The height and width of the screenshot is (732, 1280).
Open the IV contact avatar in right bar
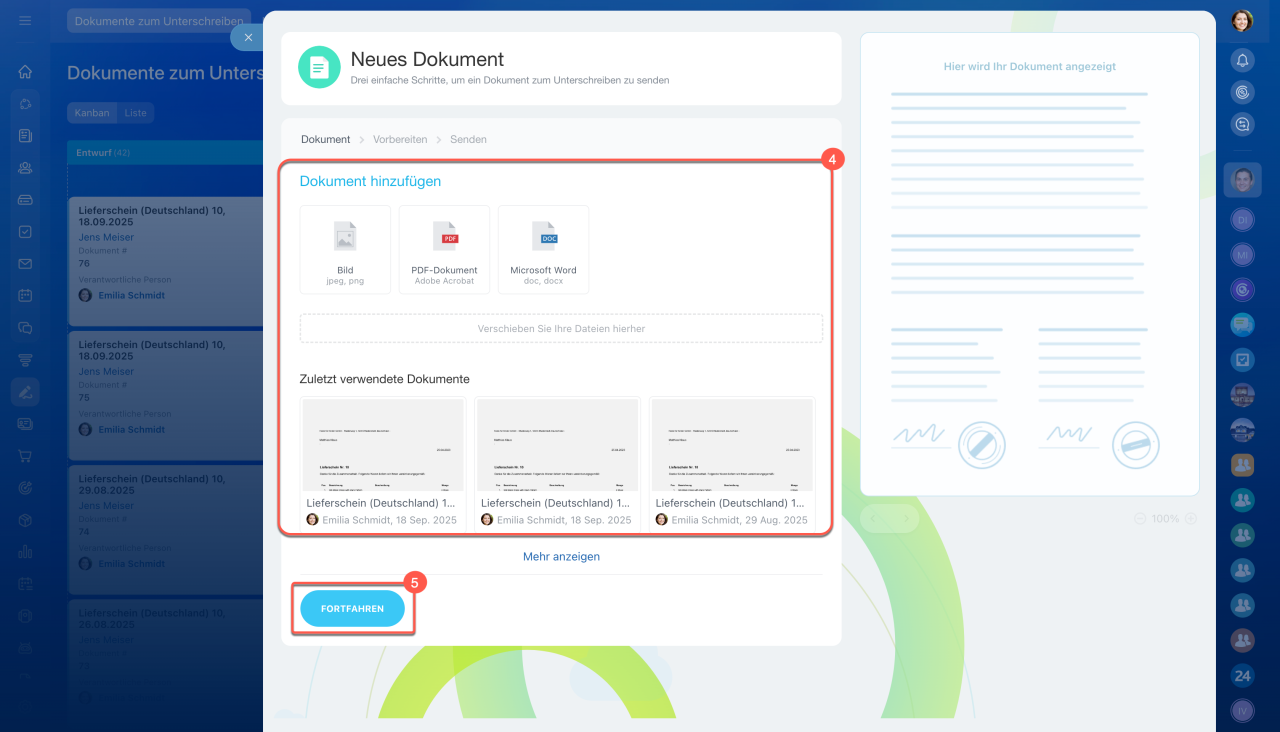pyautogui.click(x=1242, y=710)
